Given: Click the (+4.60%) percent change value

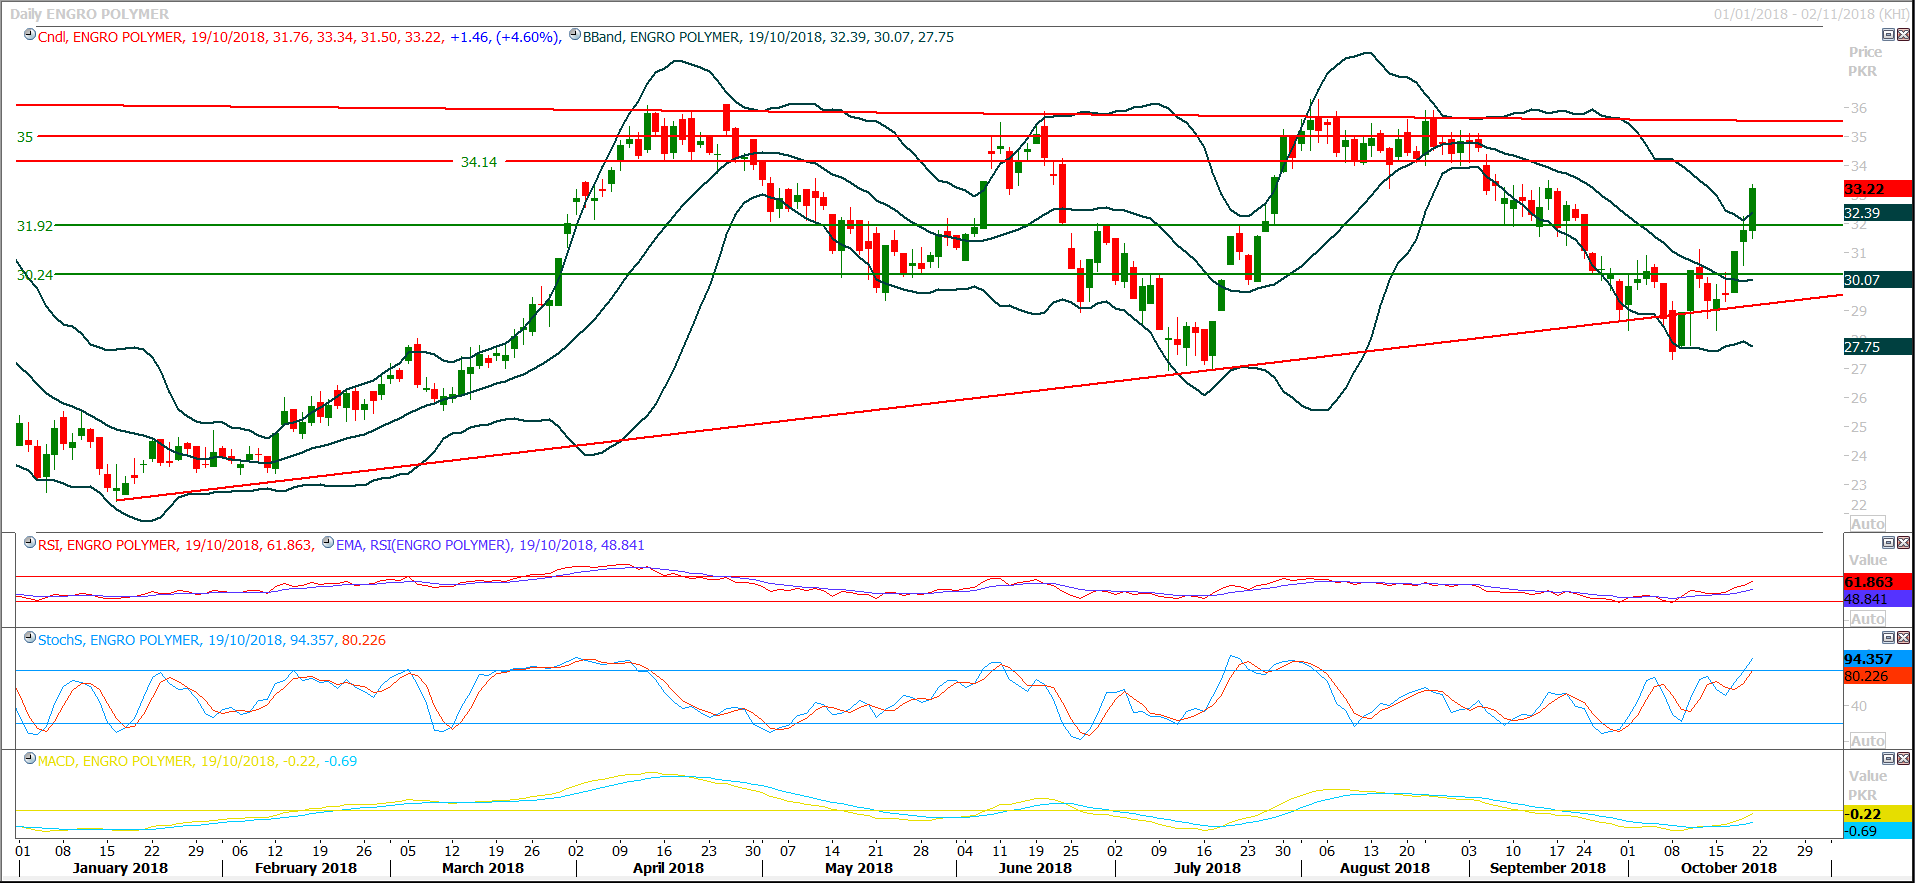Looking at the screenshot, I should 529,37.
